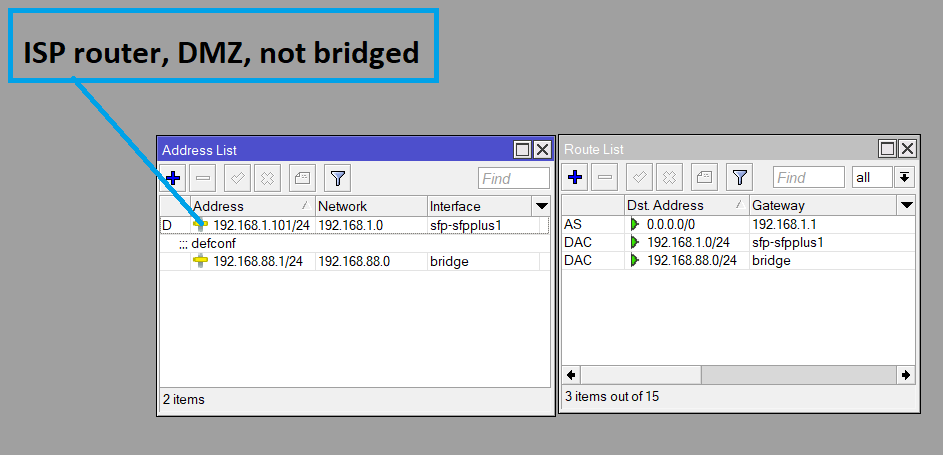Click bridge in Address List interface column

tap(449, 261)
